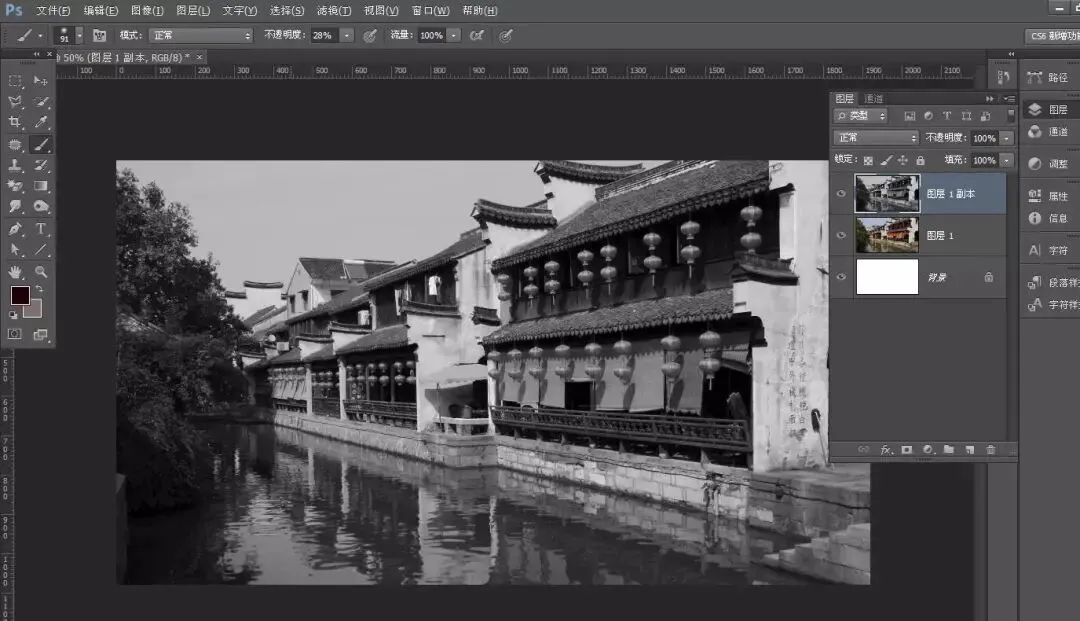Select the Rectangular Marquee tool
1080x621 pixels.
click(15, 81)
